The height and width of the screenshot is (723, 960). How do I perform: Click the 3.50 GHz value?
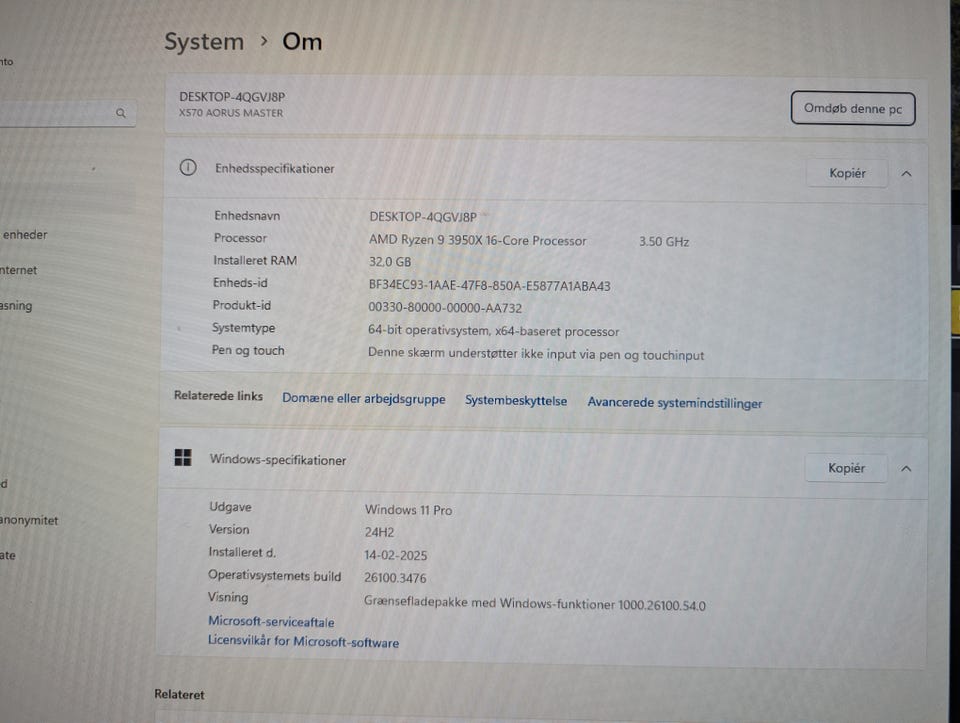664,242
